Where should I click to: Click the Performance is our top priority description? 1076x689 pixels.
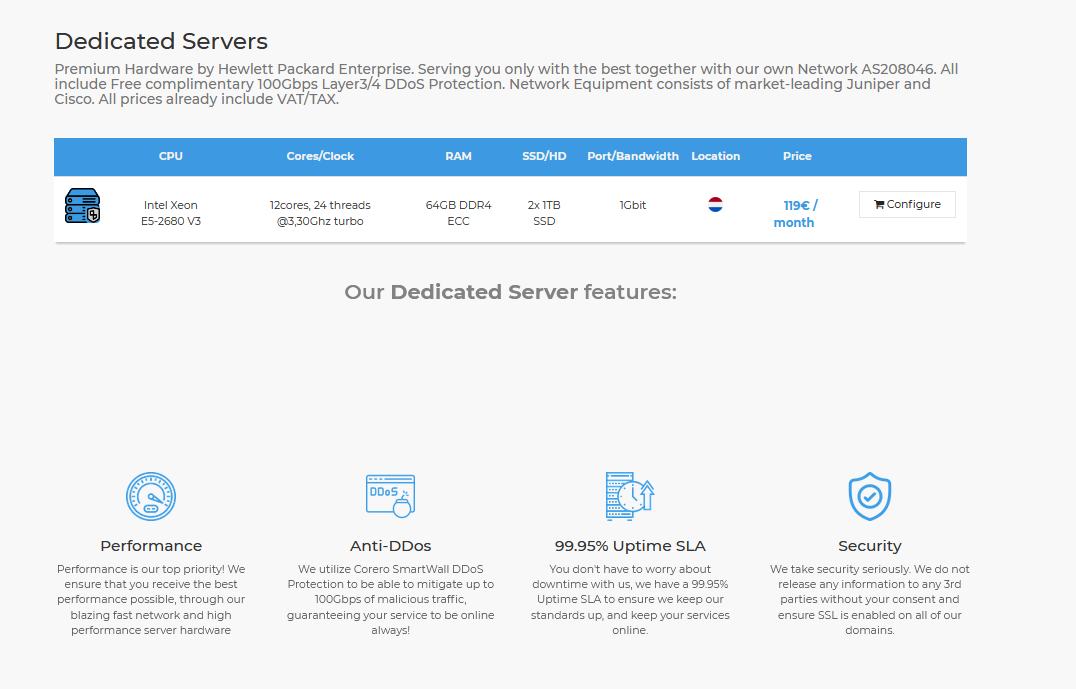(151, 600)
